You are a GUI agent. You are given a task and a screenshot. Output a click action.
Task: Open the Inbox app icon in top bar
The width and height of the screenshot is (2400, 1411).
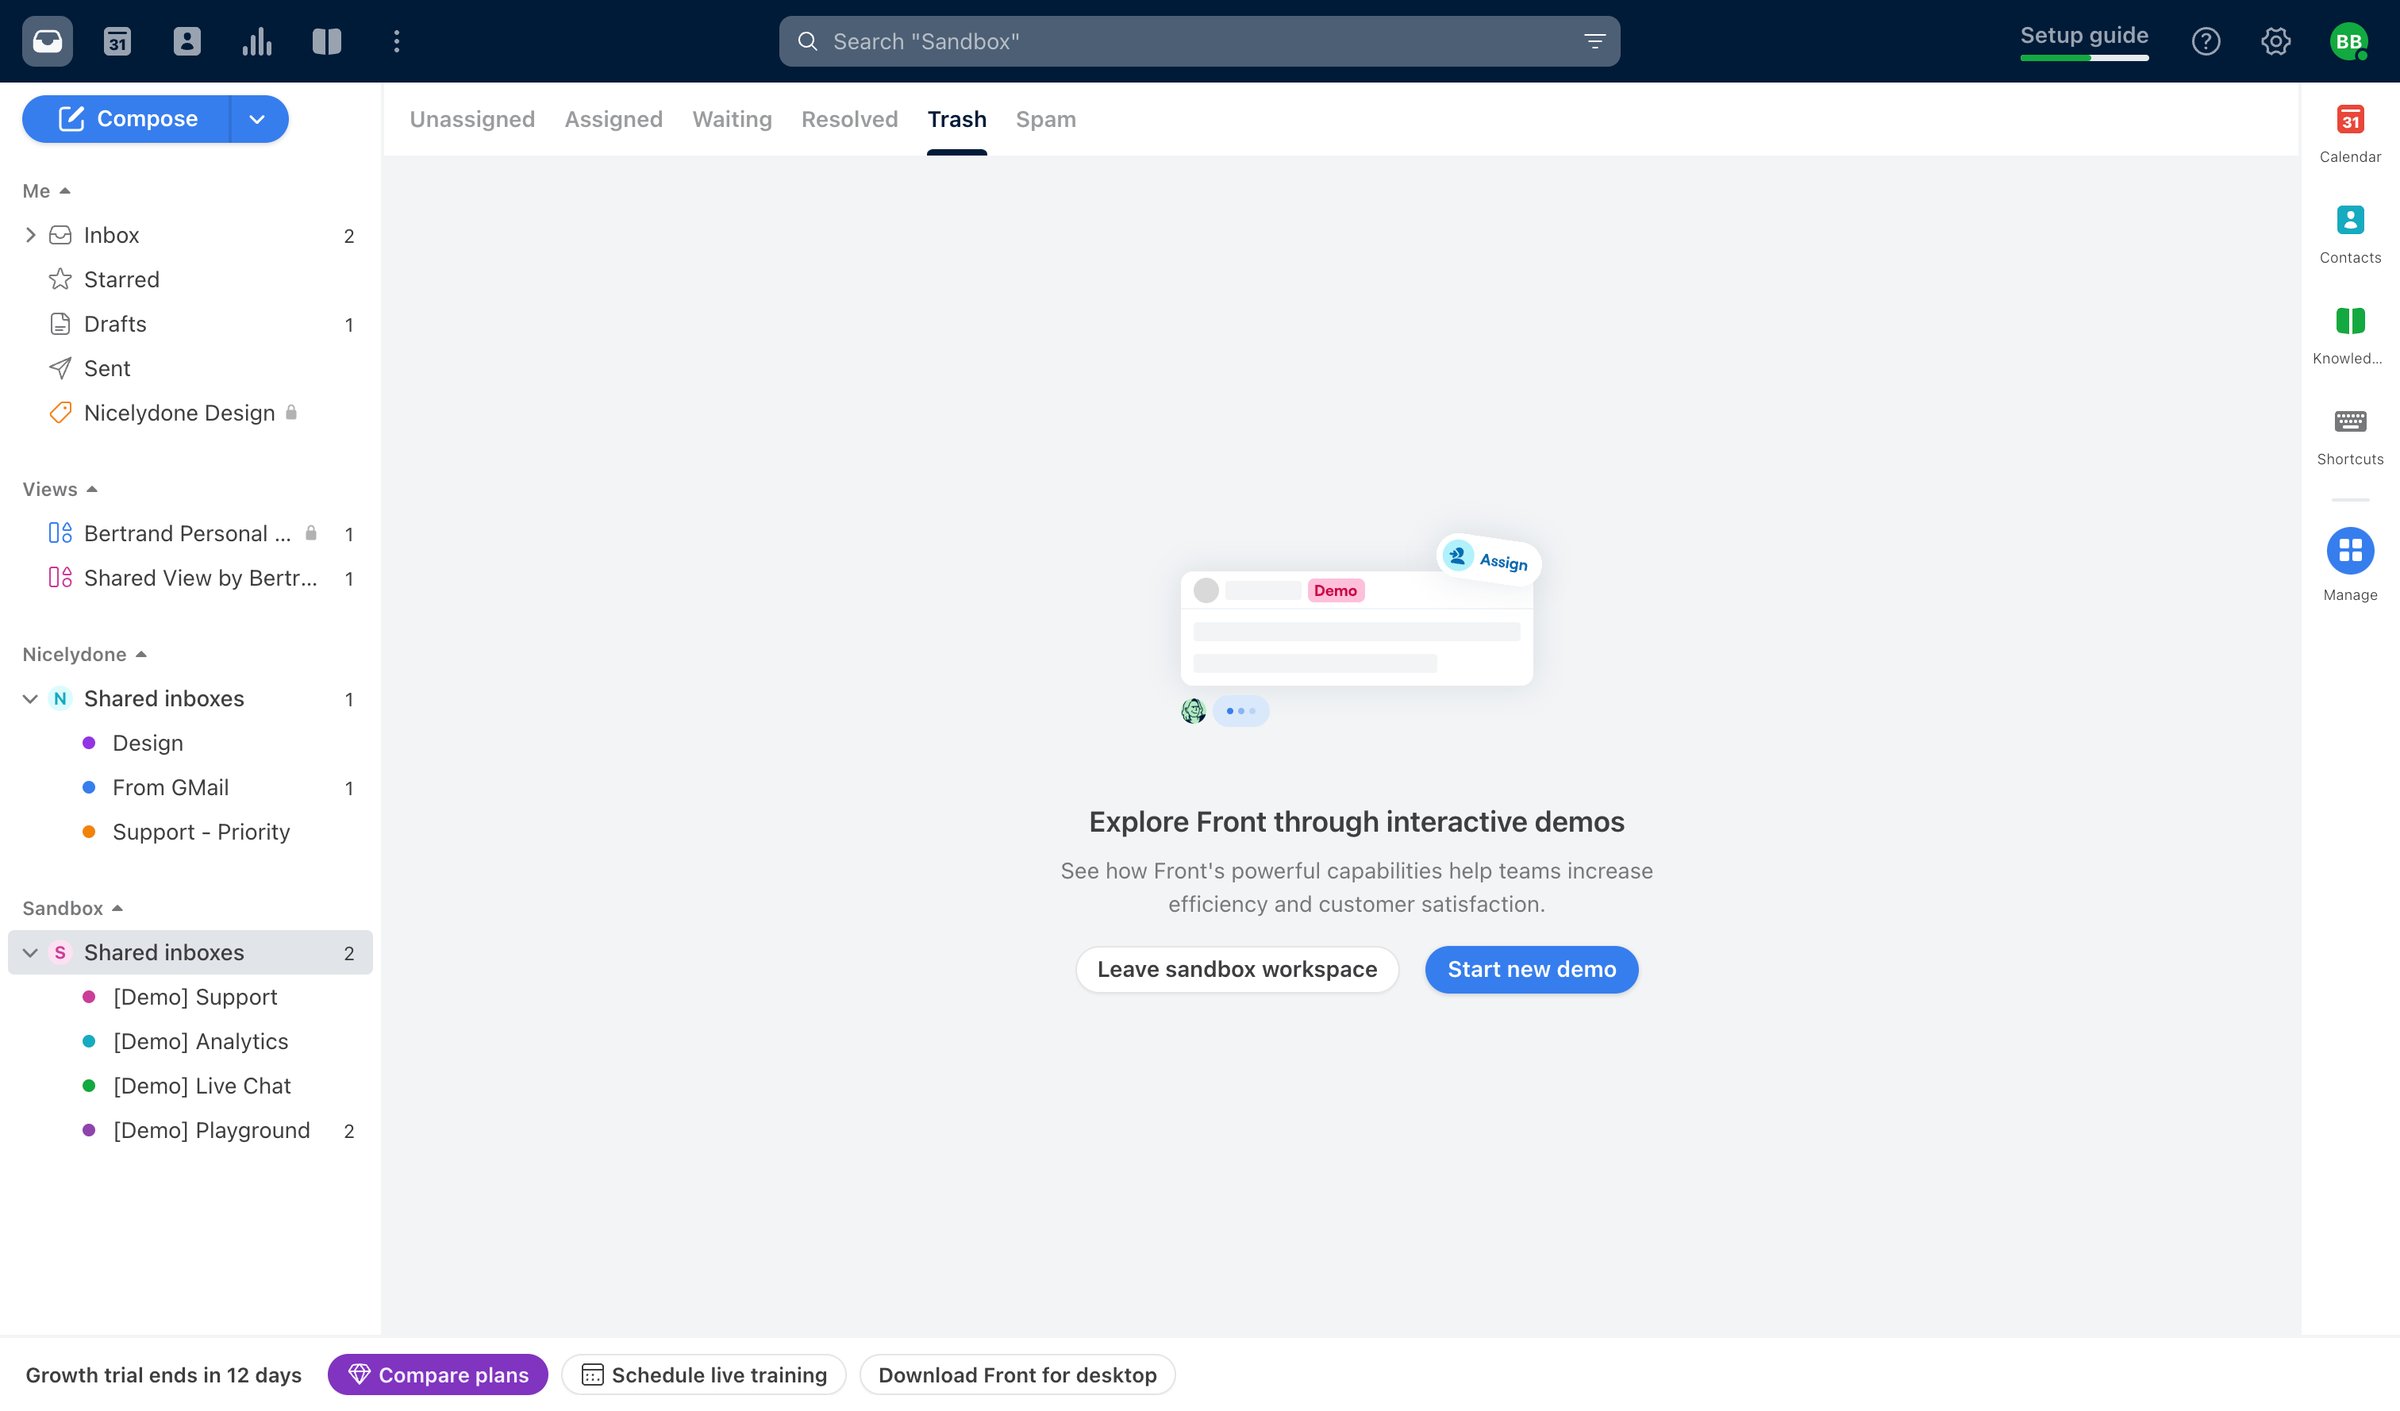point(47,41)
